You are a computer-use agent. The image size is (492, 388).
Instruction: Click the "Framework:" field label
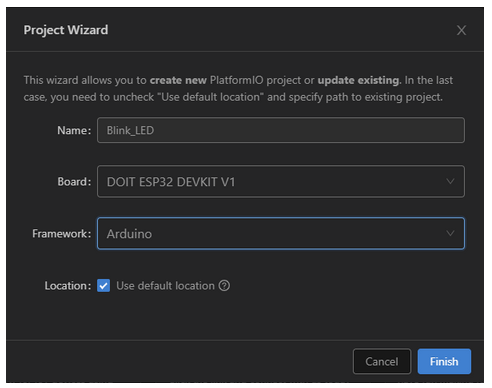(x=61, y=234)
